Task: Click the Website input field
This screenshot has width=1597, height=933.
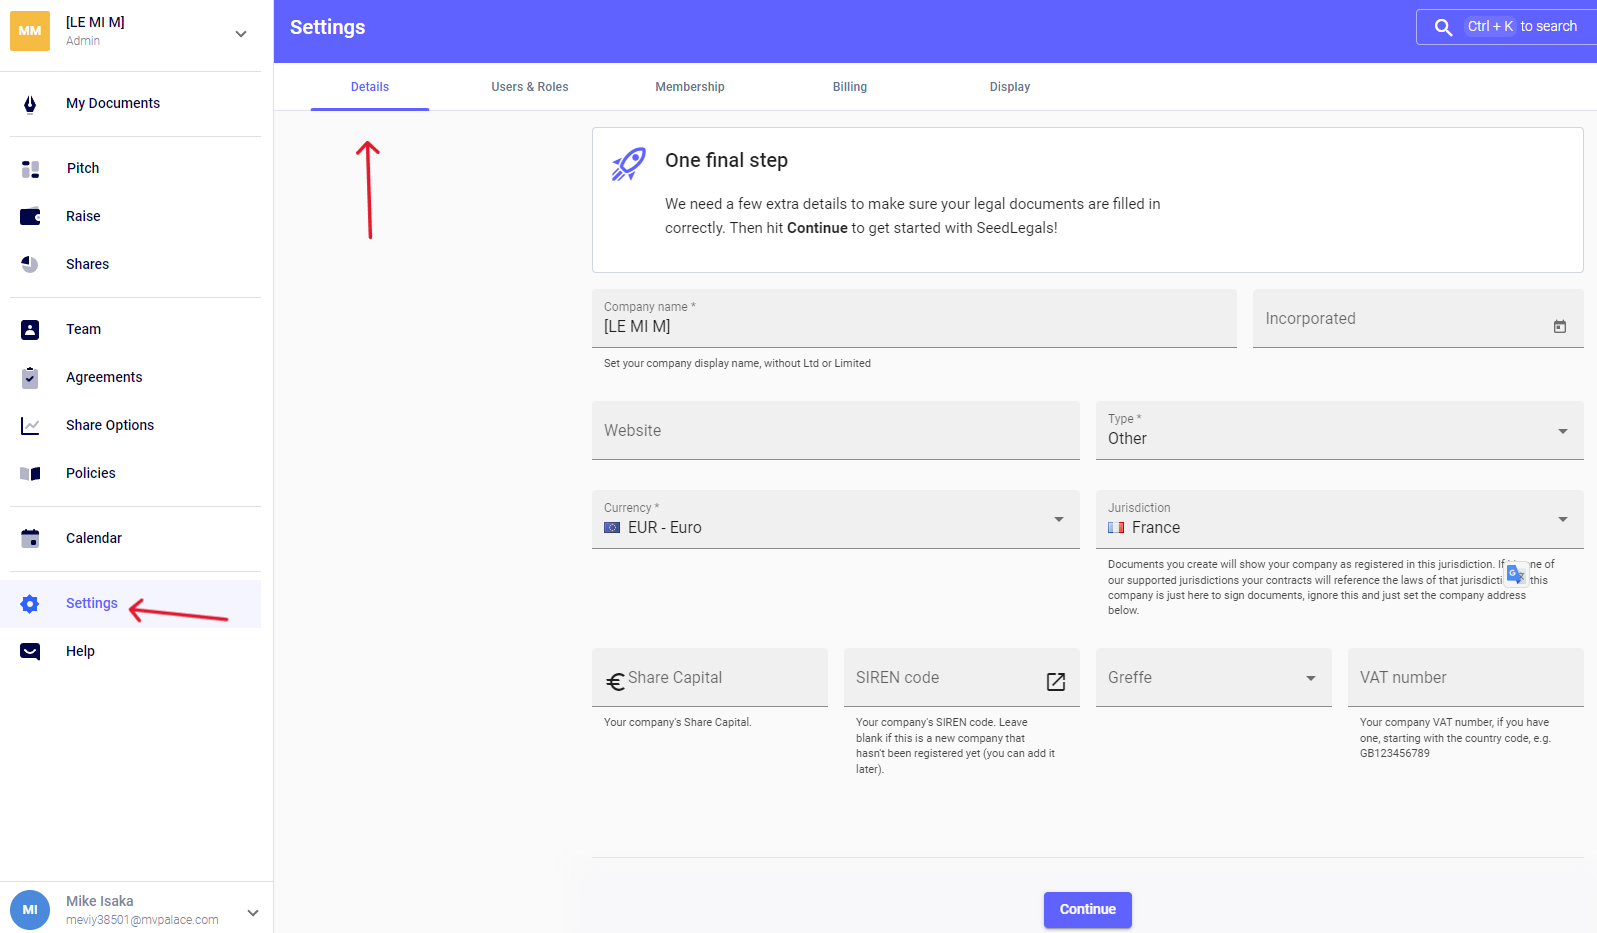Action: tap(835, 431)
